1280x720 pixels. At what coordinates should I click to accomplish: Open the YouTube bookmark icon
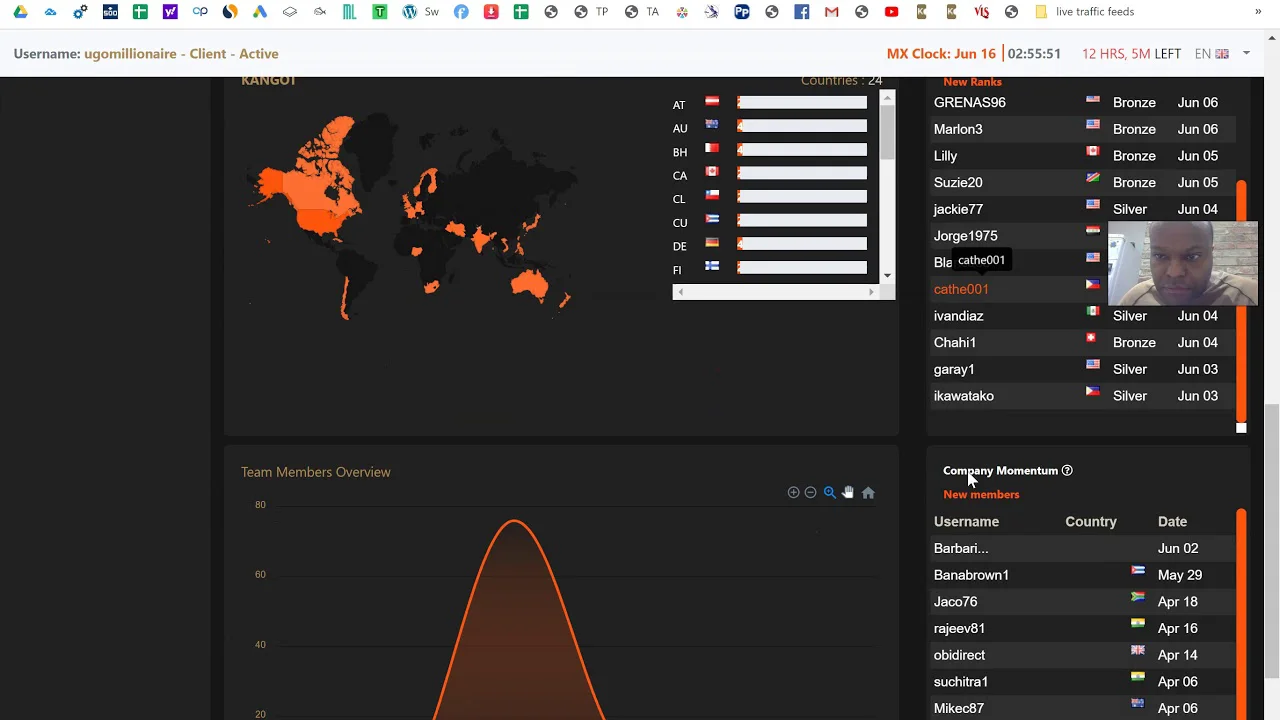coord(891,12)
